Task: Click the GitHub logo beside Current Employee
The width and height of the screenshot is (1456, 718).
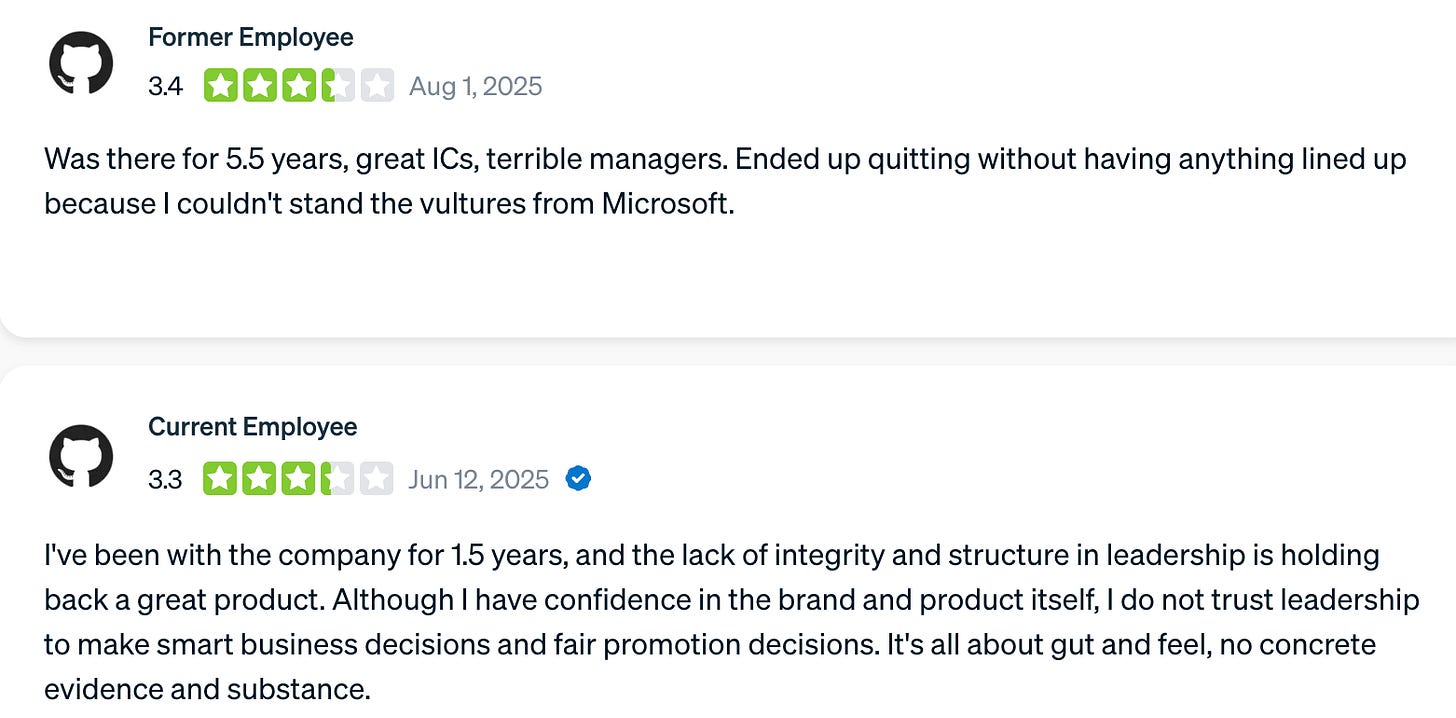Action: point(81,456)
